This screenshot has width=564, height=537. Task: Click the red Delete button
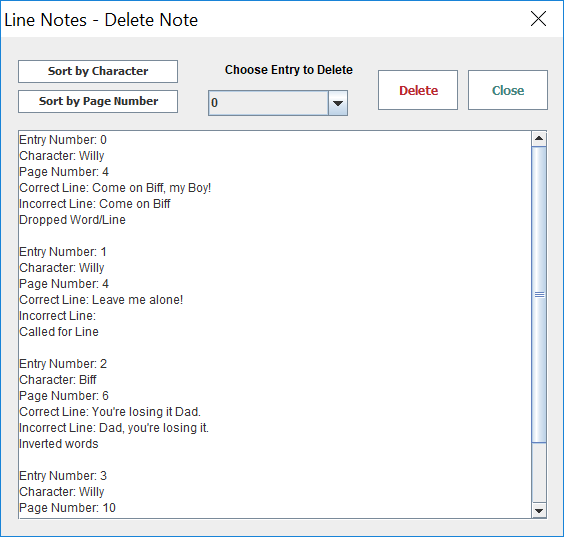418,90
